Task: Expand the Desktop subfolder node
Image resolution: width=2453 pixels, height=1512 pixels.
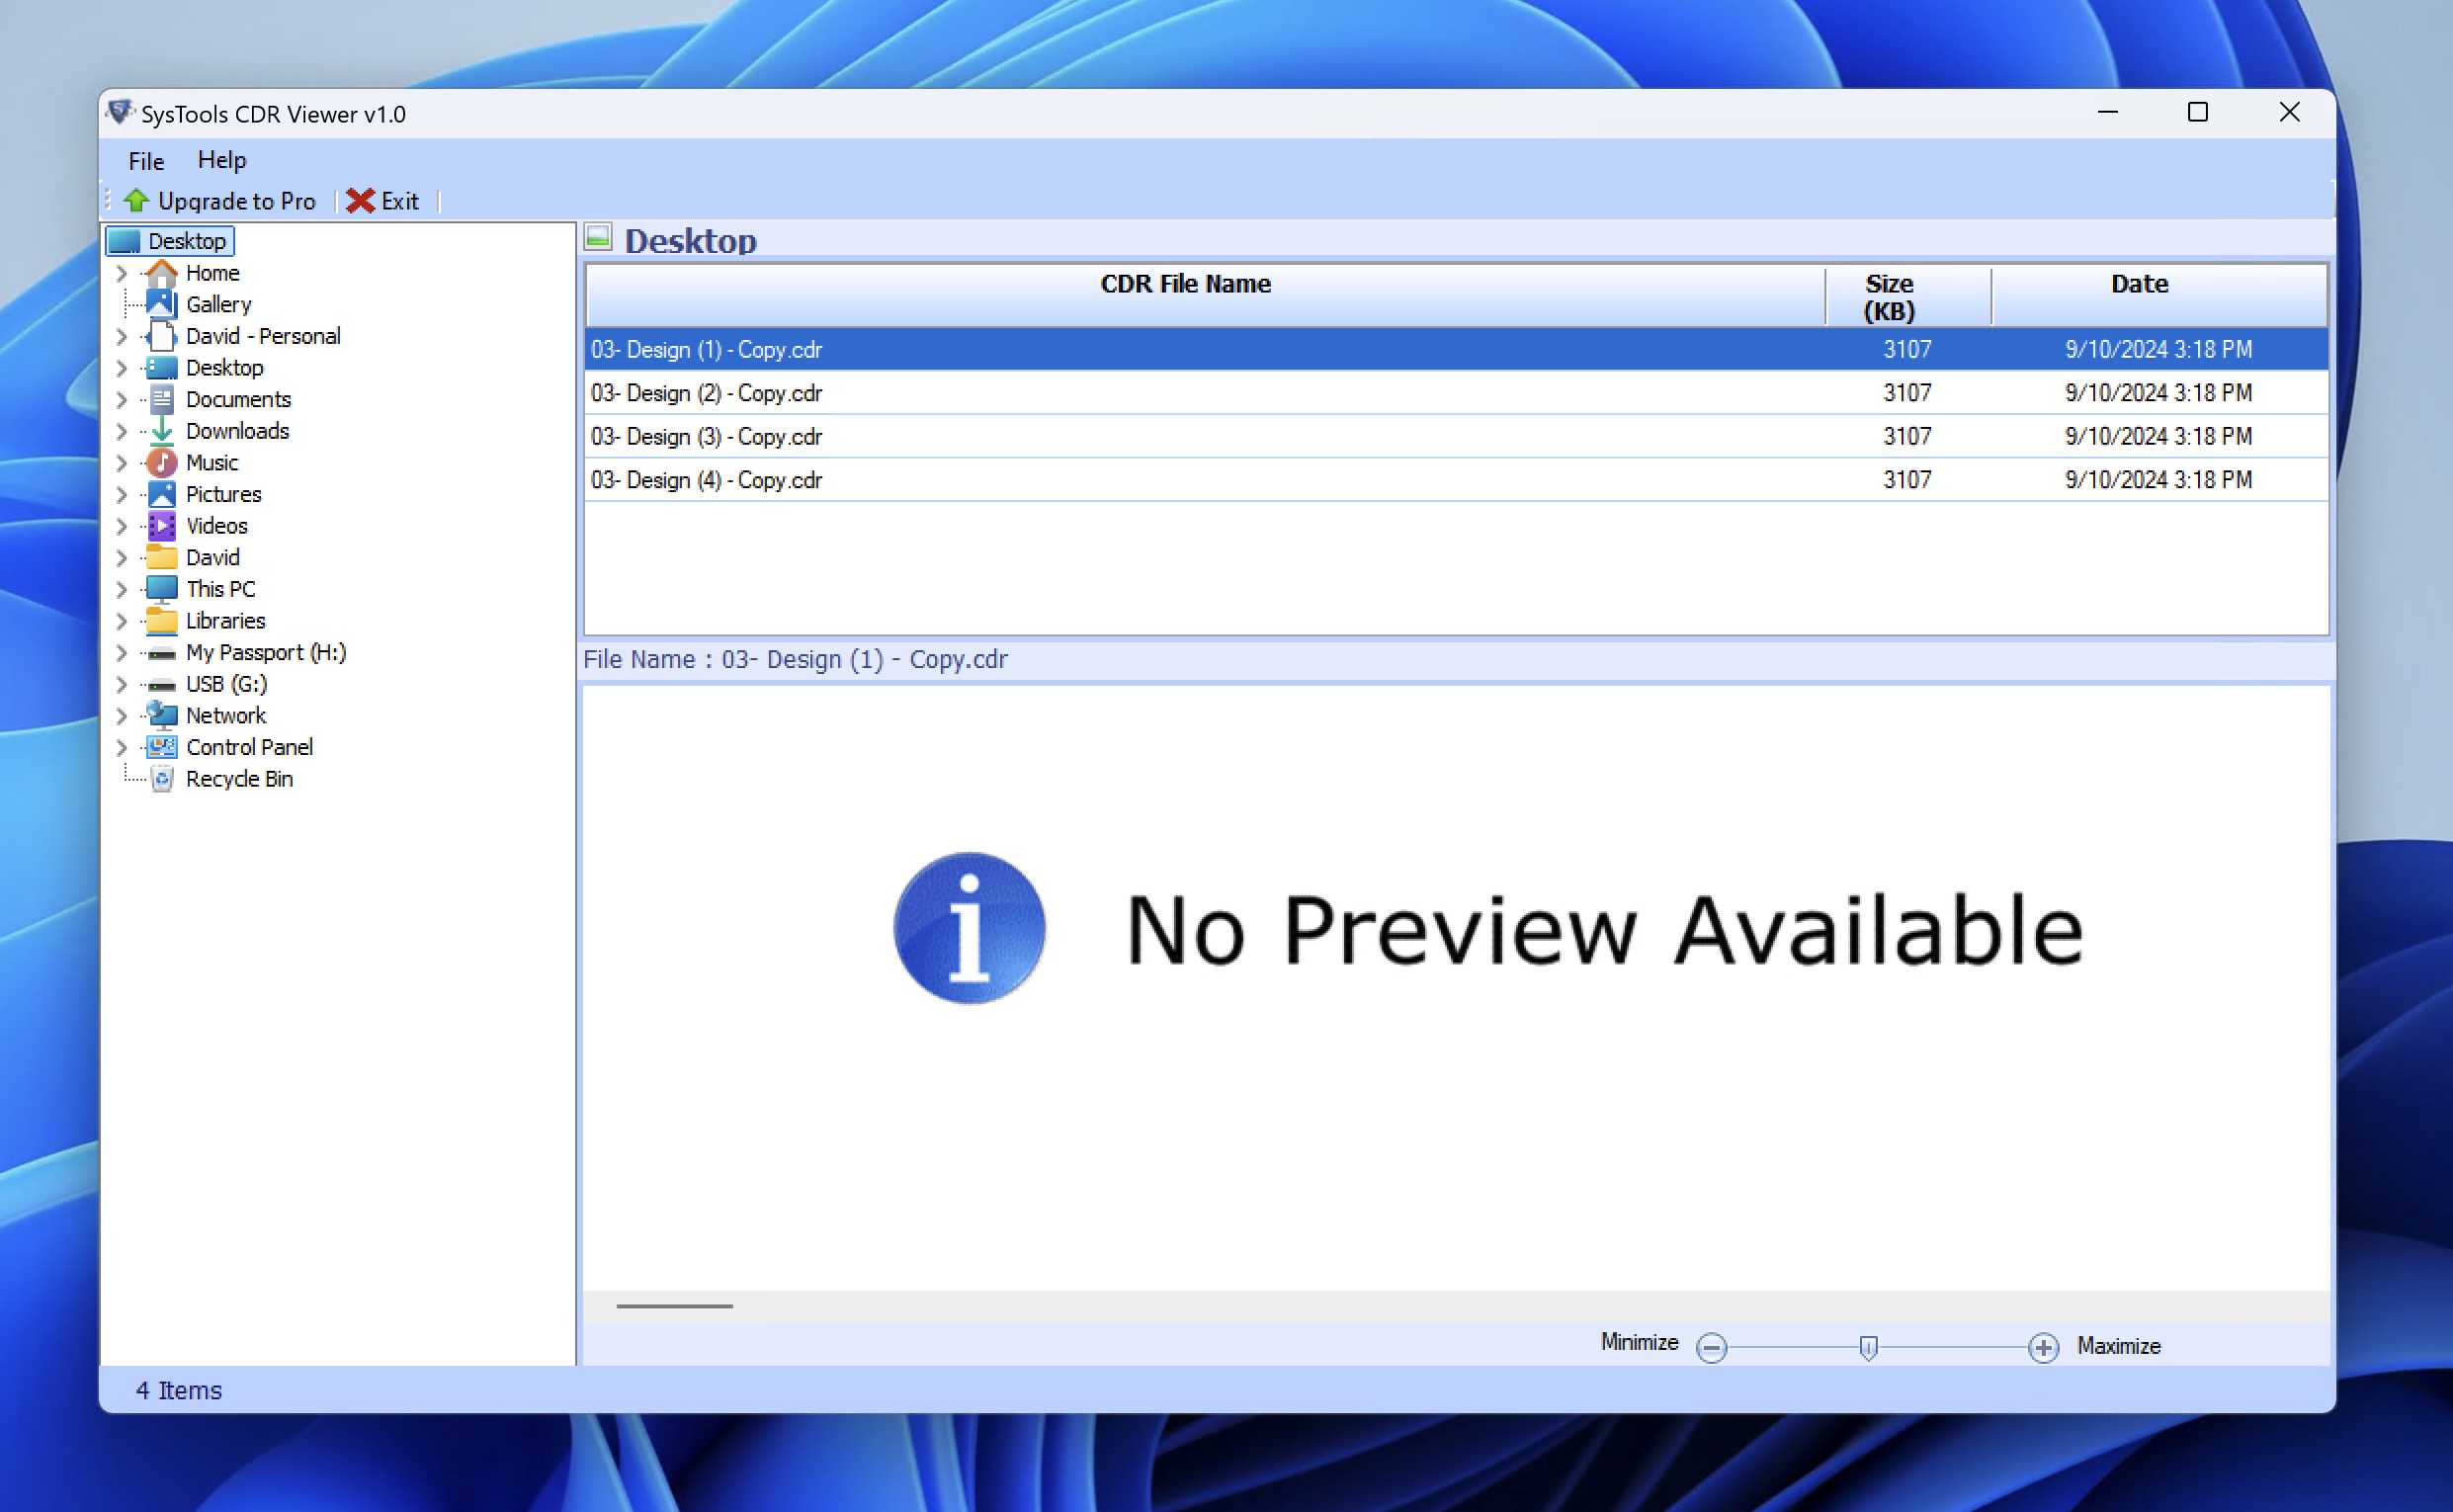Action: (x=121, y=368)
